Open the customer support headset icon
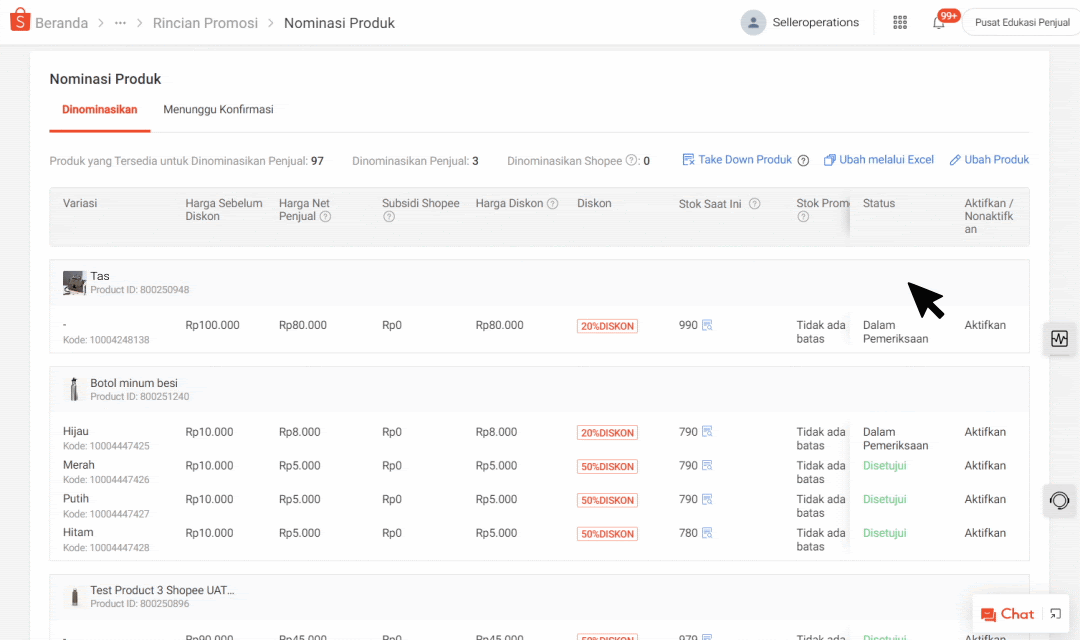The width and height of the screenshot is (1080, 640). [1059, 500]
